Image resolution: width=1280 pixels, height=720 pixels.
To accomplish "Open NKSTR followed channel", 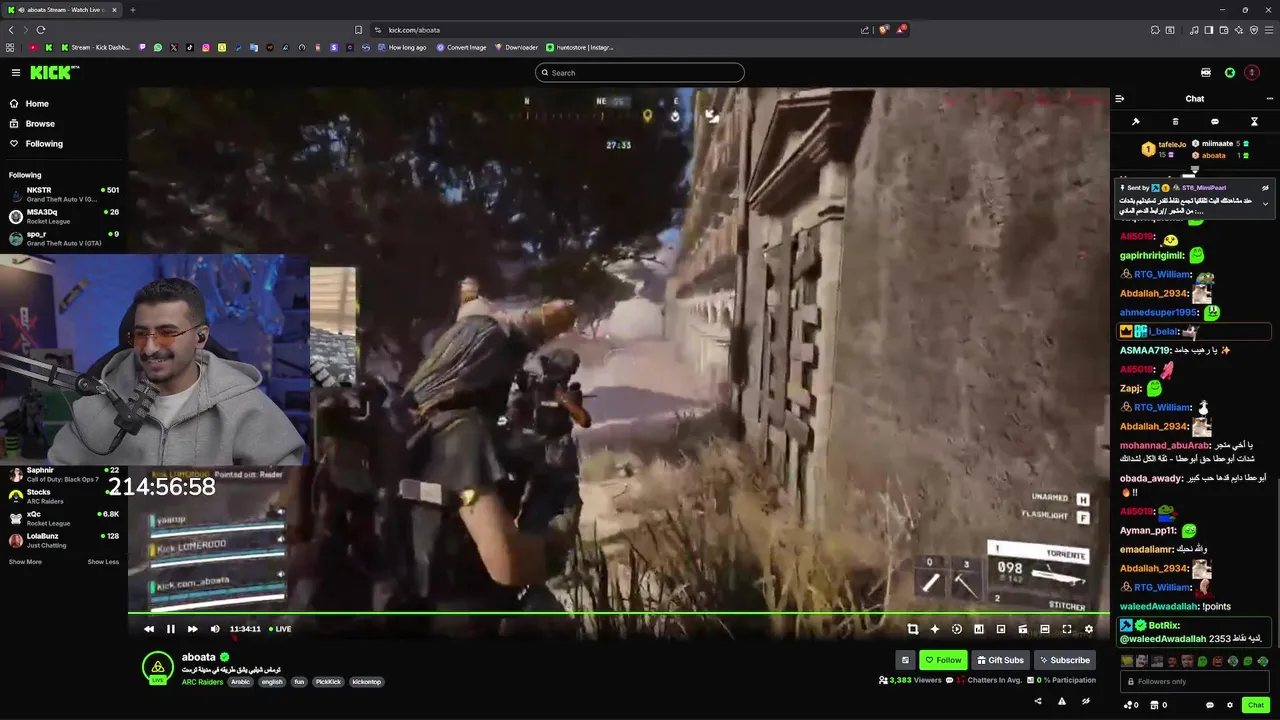I will point(63,194).
